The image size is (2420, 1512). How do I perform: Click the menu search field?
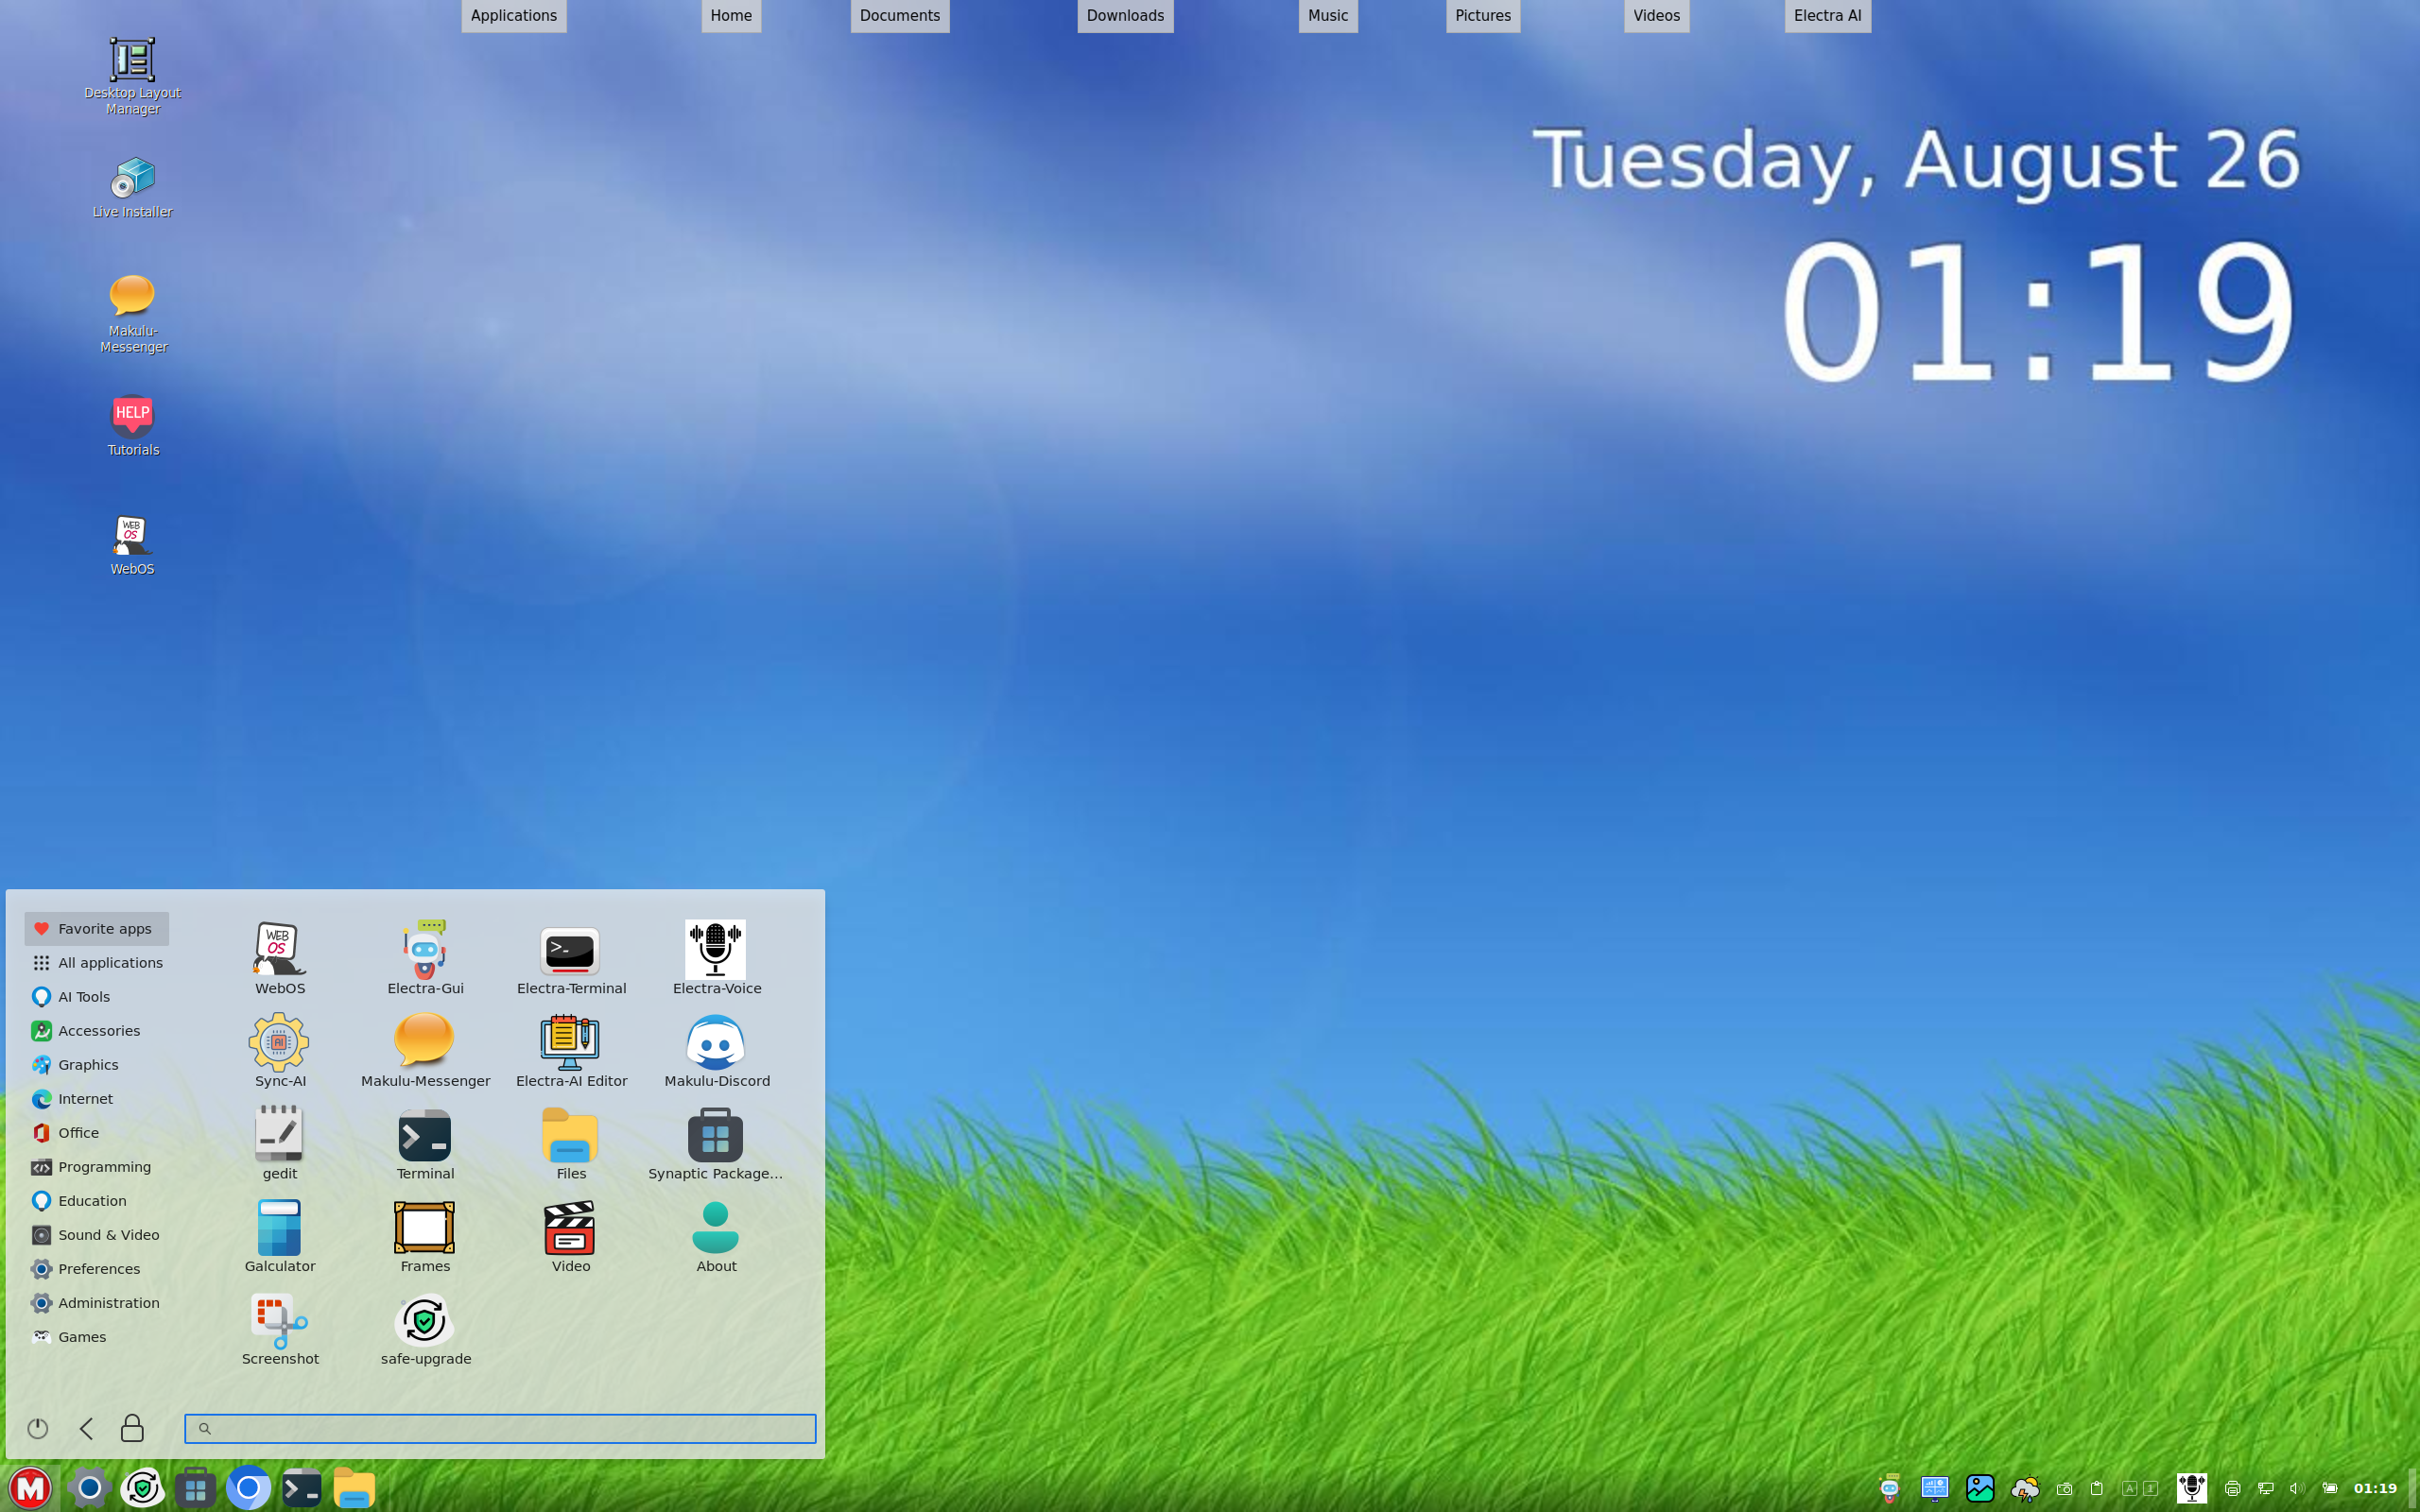500,1428
